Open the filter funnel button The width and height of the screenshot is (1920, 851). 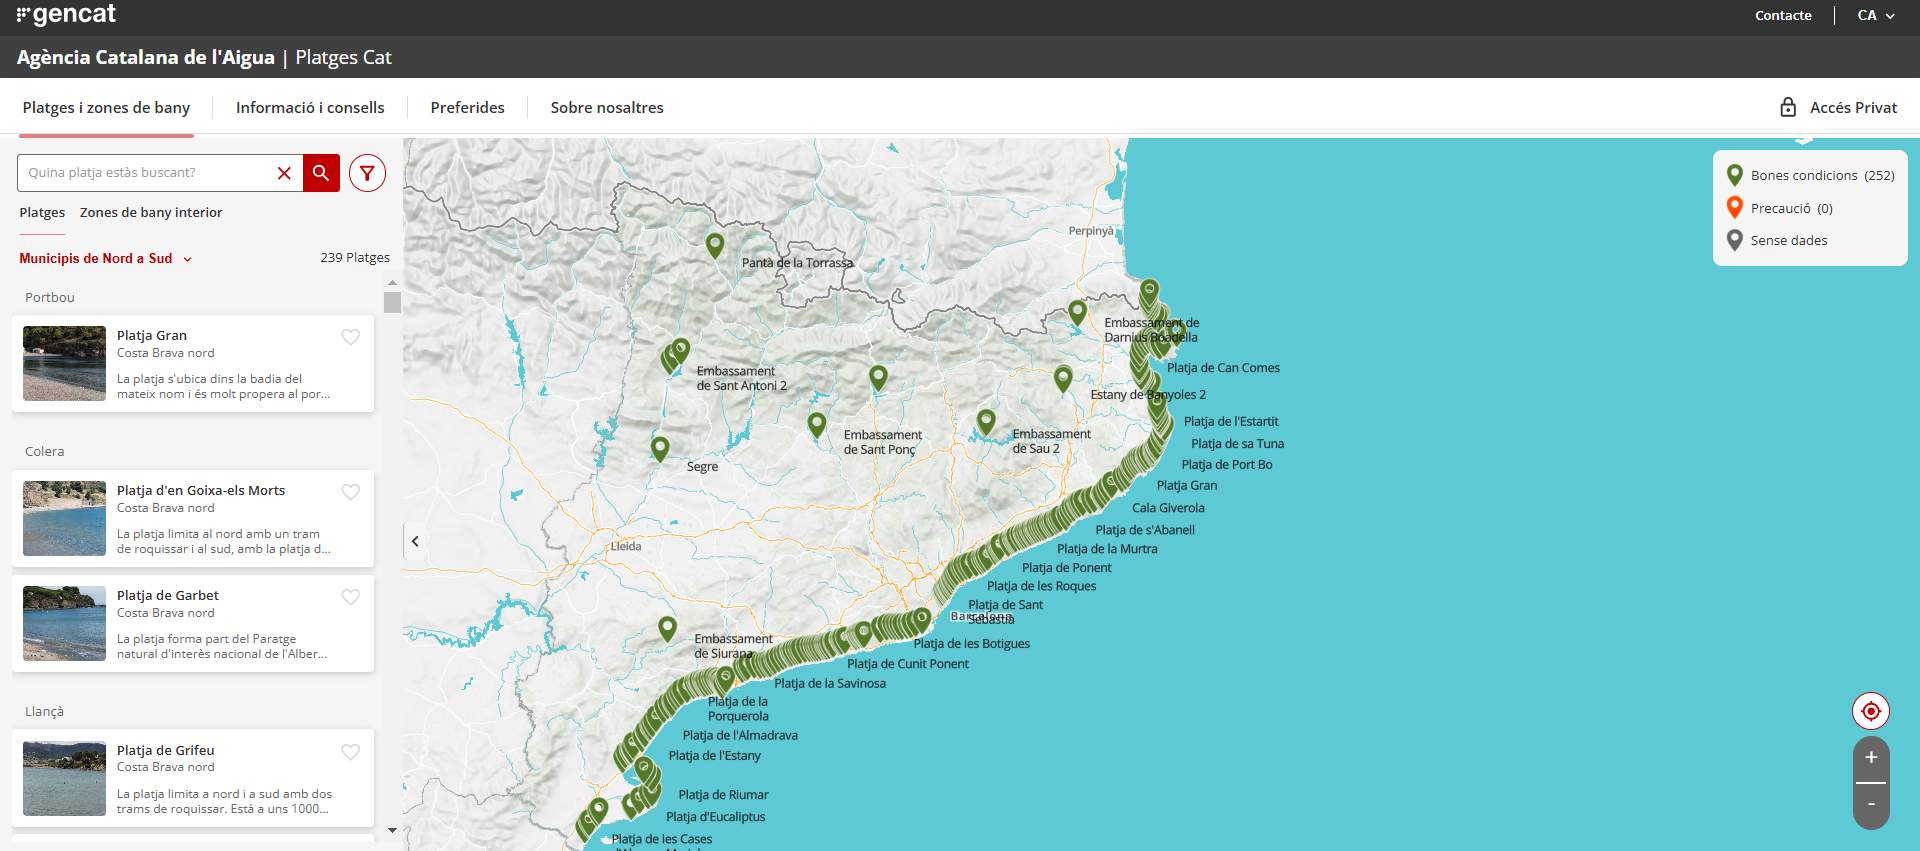tap(367, 173)
